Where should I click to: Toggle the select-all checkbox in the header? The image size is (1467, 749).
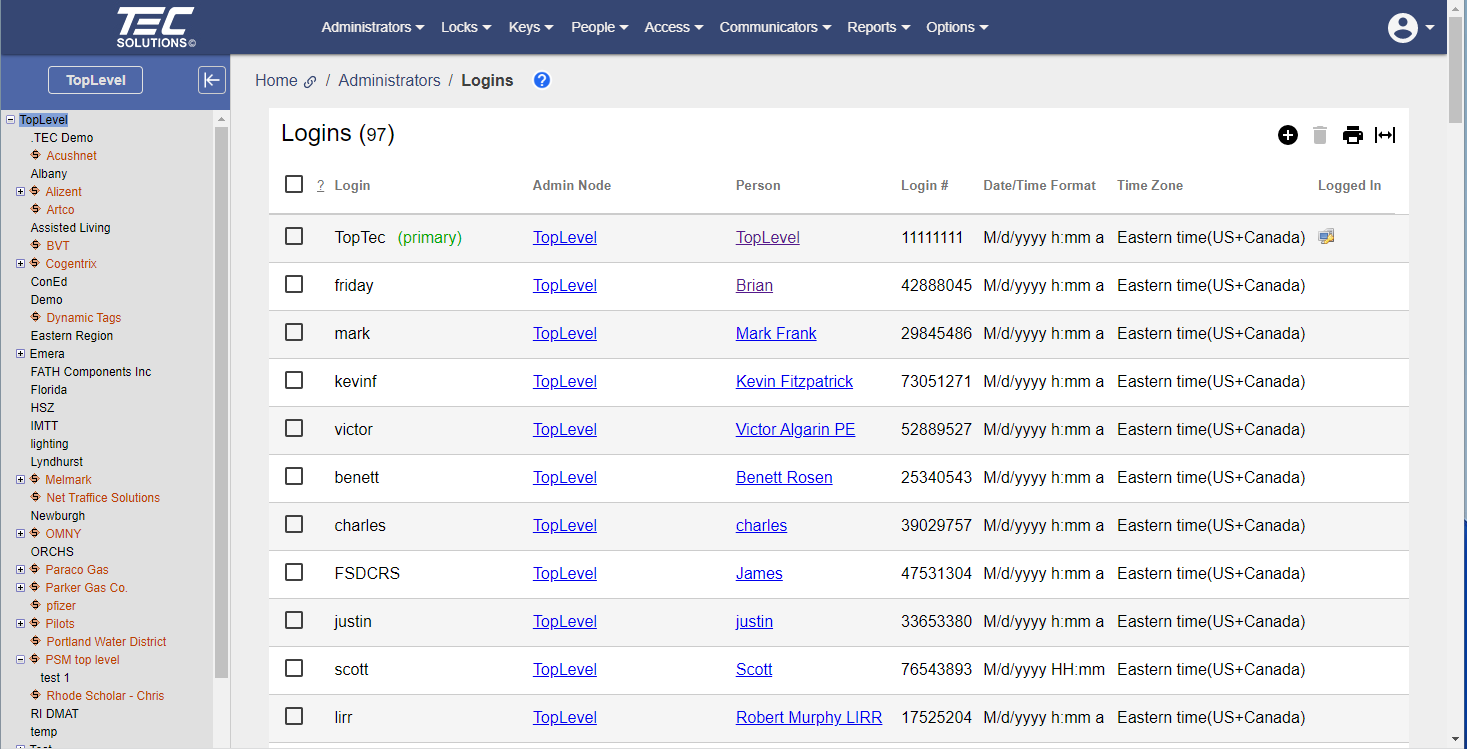click(294, 184)
